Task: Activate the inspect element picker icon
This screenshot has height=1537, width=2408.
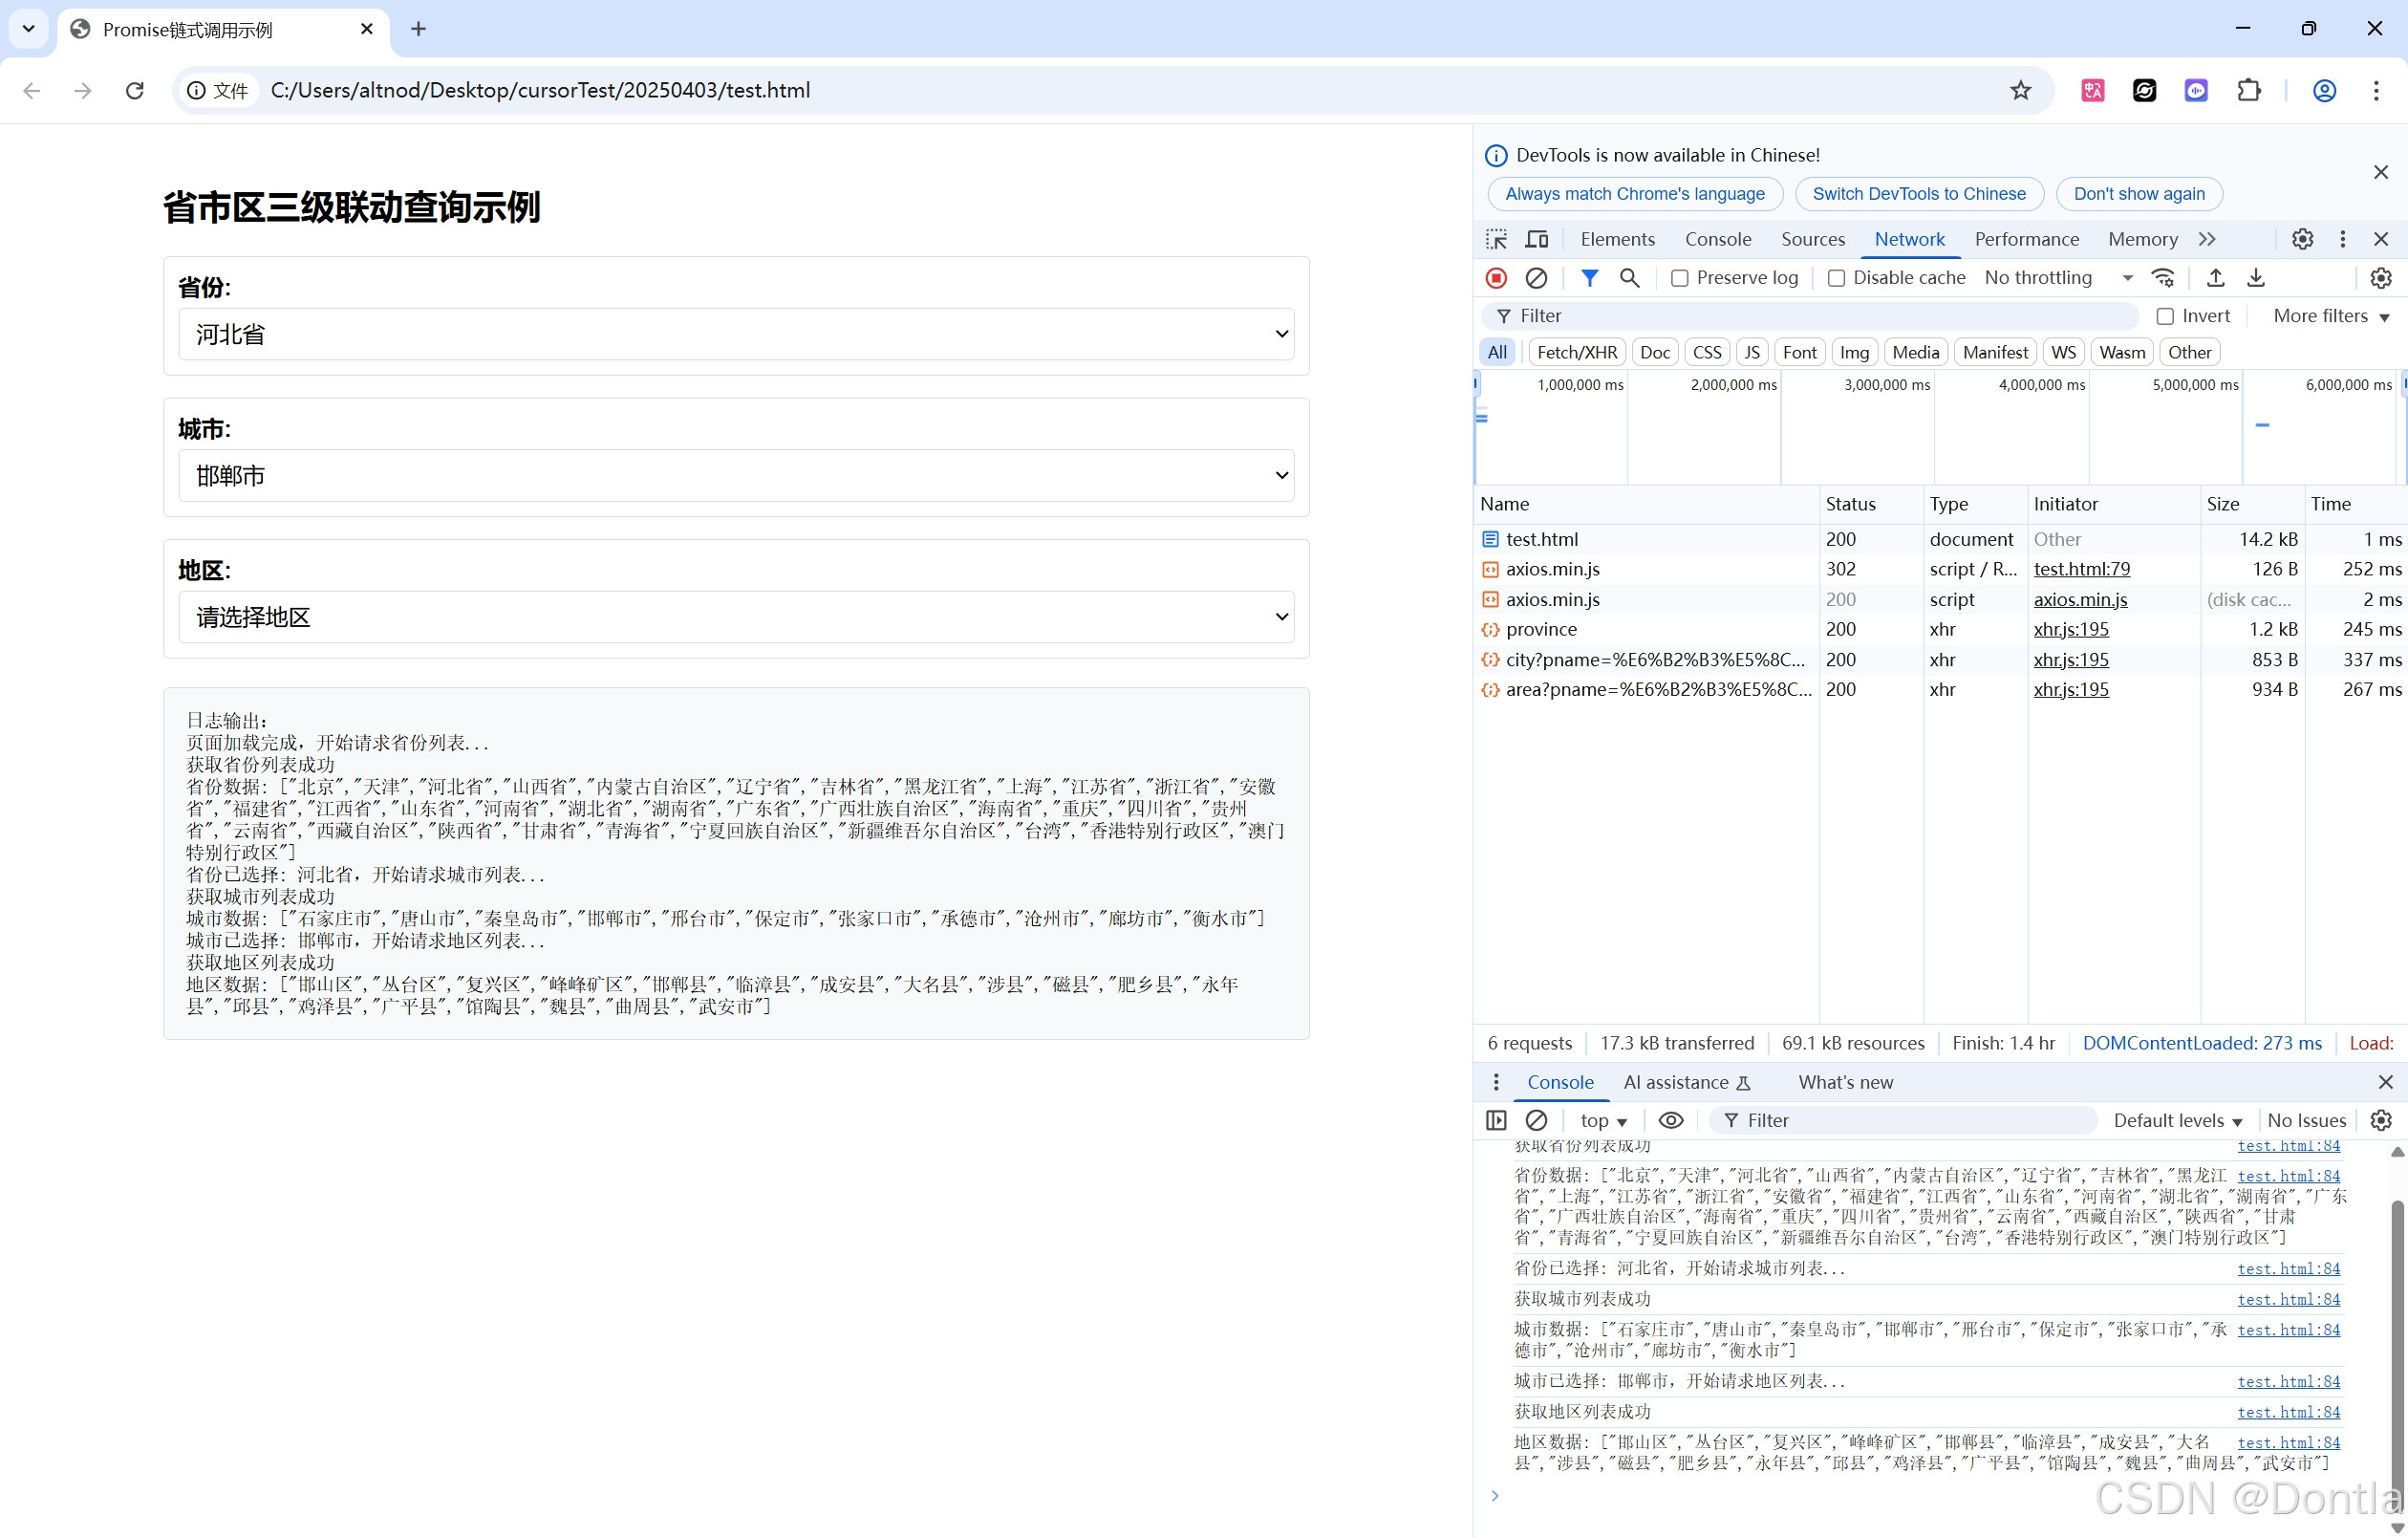Action: 1496,239
